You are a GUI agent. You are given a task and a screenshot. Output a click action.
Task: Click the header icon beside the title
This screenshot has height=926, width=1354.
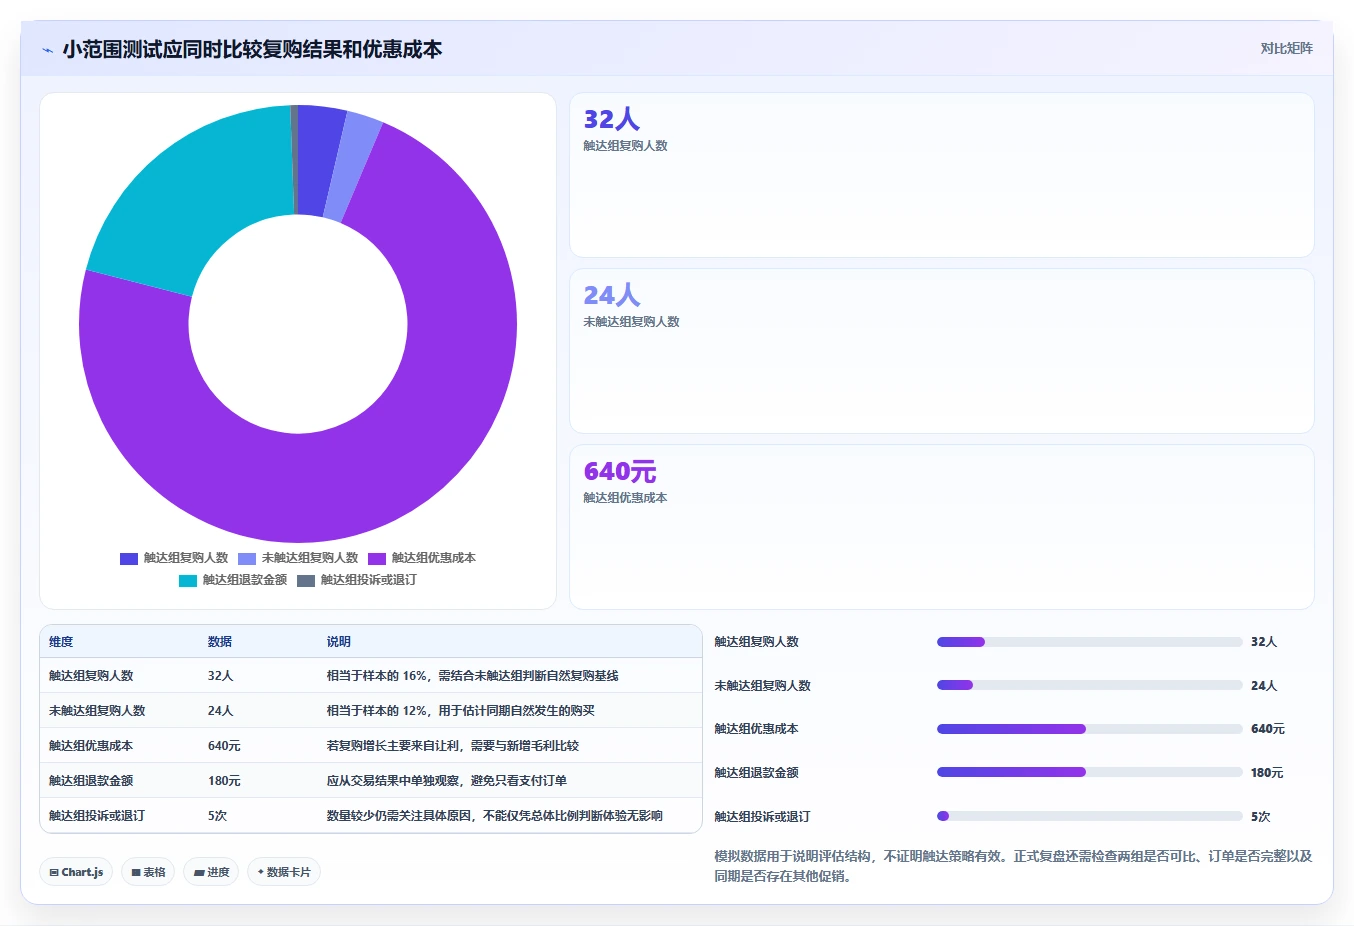(x=47, y=50)
